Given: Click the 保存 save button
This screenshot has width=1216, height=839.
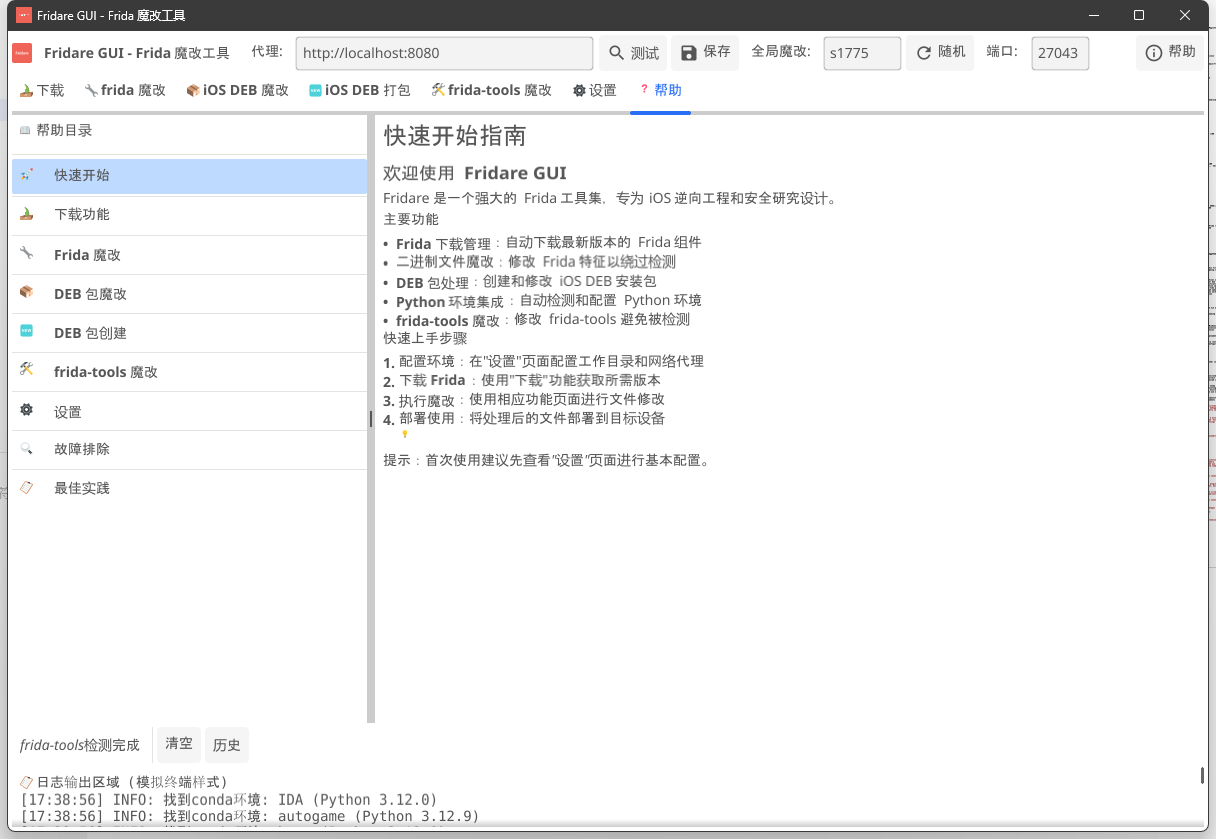Looking at the screenshot, I should pos(705,53).
